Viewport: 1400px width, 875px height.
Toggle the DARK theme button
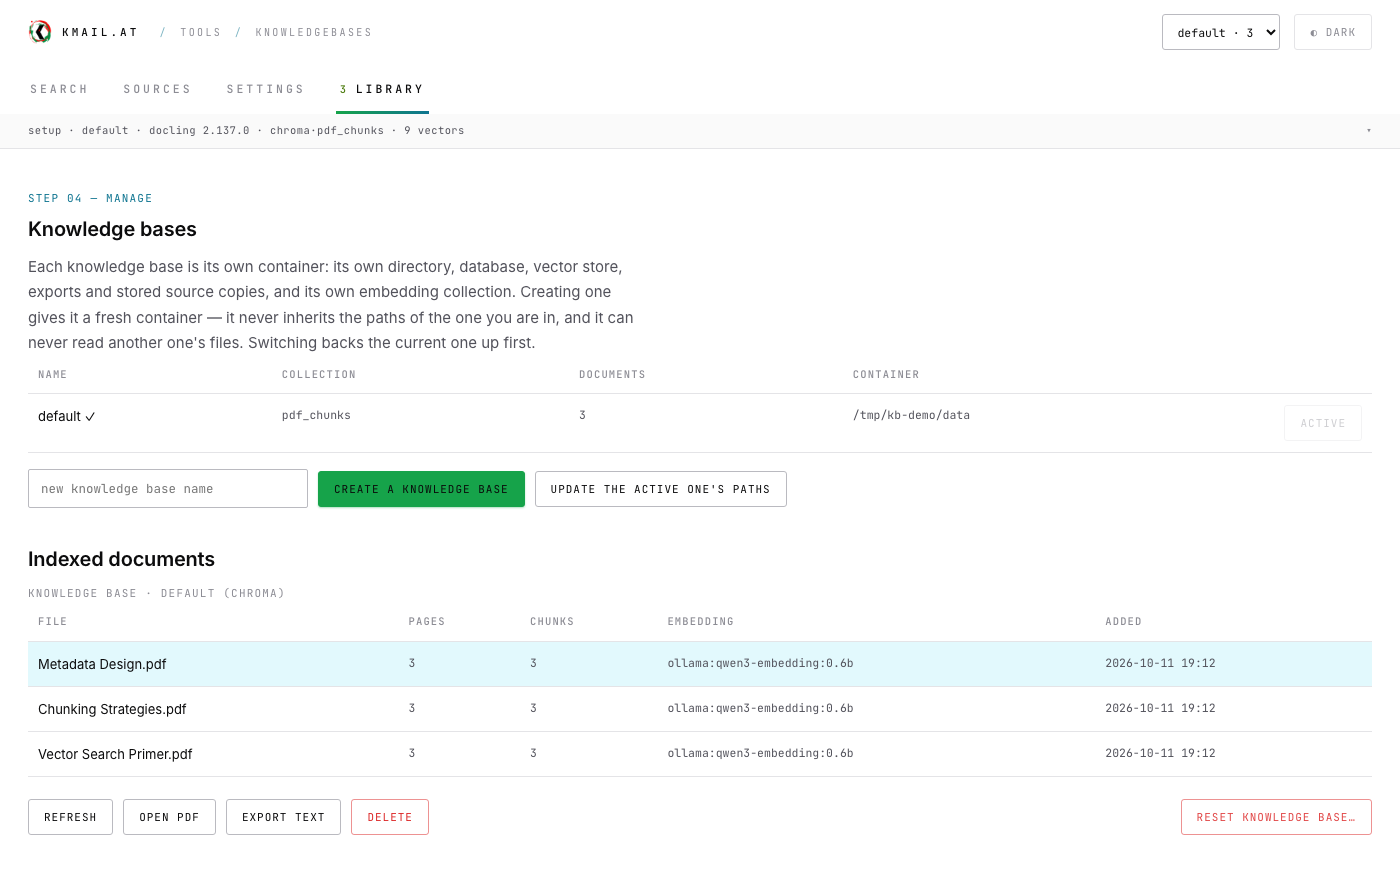pyautogui.click(x=1332, y=32)
